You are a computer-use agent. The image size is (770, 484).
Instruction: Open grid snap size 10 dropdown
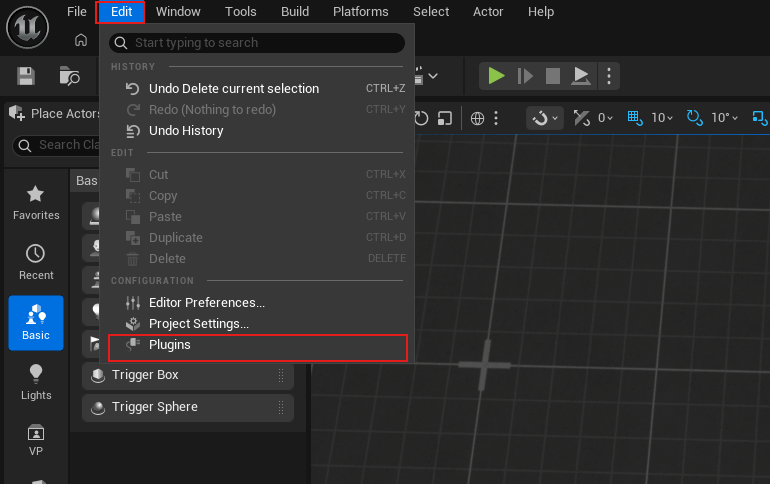[x=663, y=118]
